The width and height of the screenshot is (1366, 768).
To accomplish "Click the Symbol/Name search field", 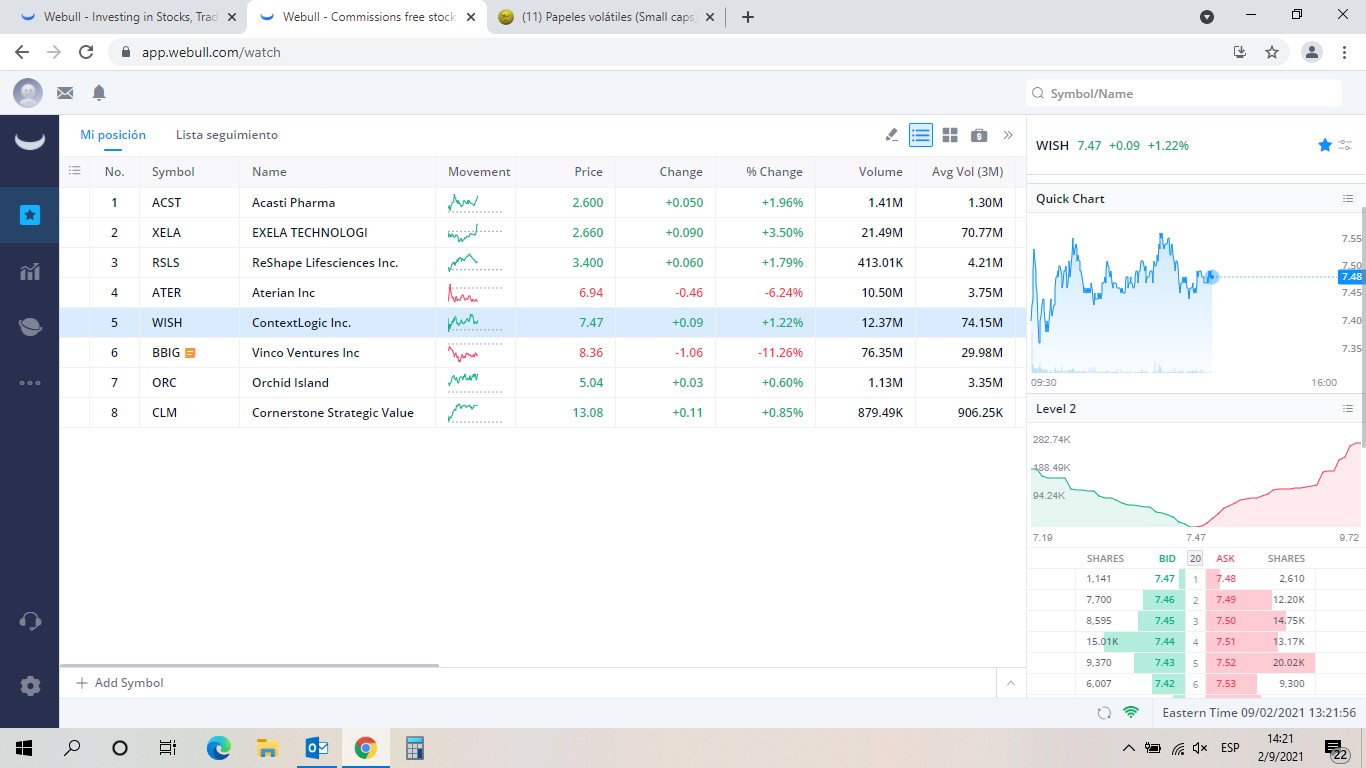I will pos(1184,93).
